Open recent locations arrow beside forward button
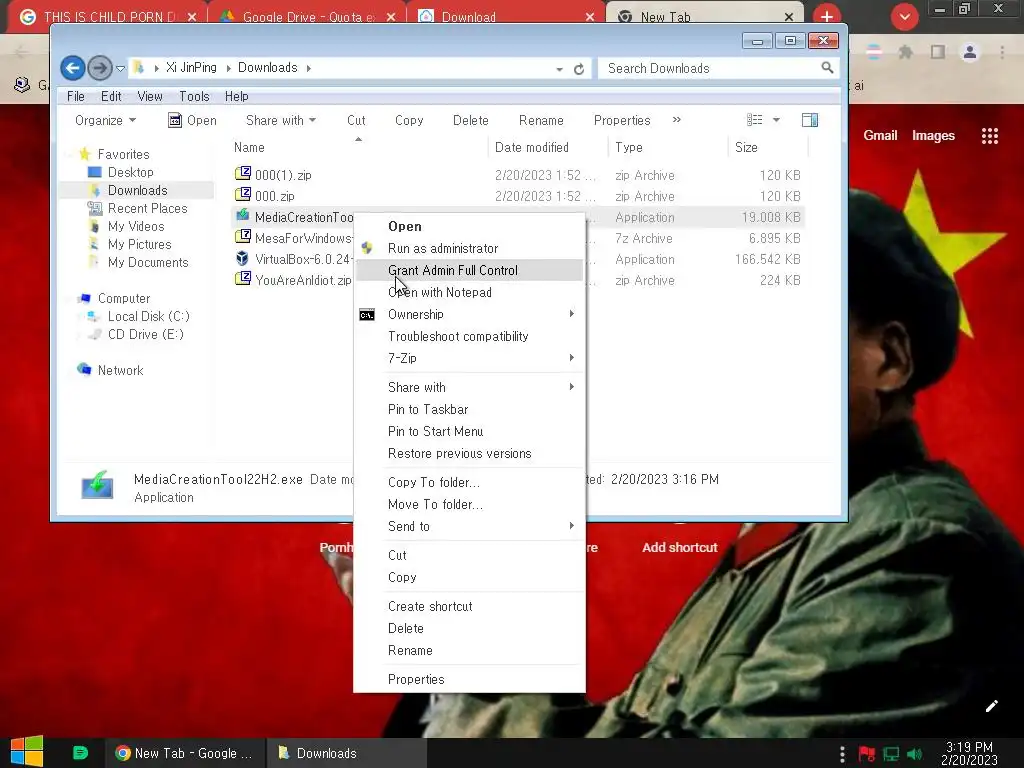 (x=120, y=68)
